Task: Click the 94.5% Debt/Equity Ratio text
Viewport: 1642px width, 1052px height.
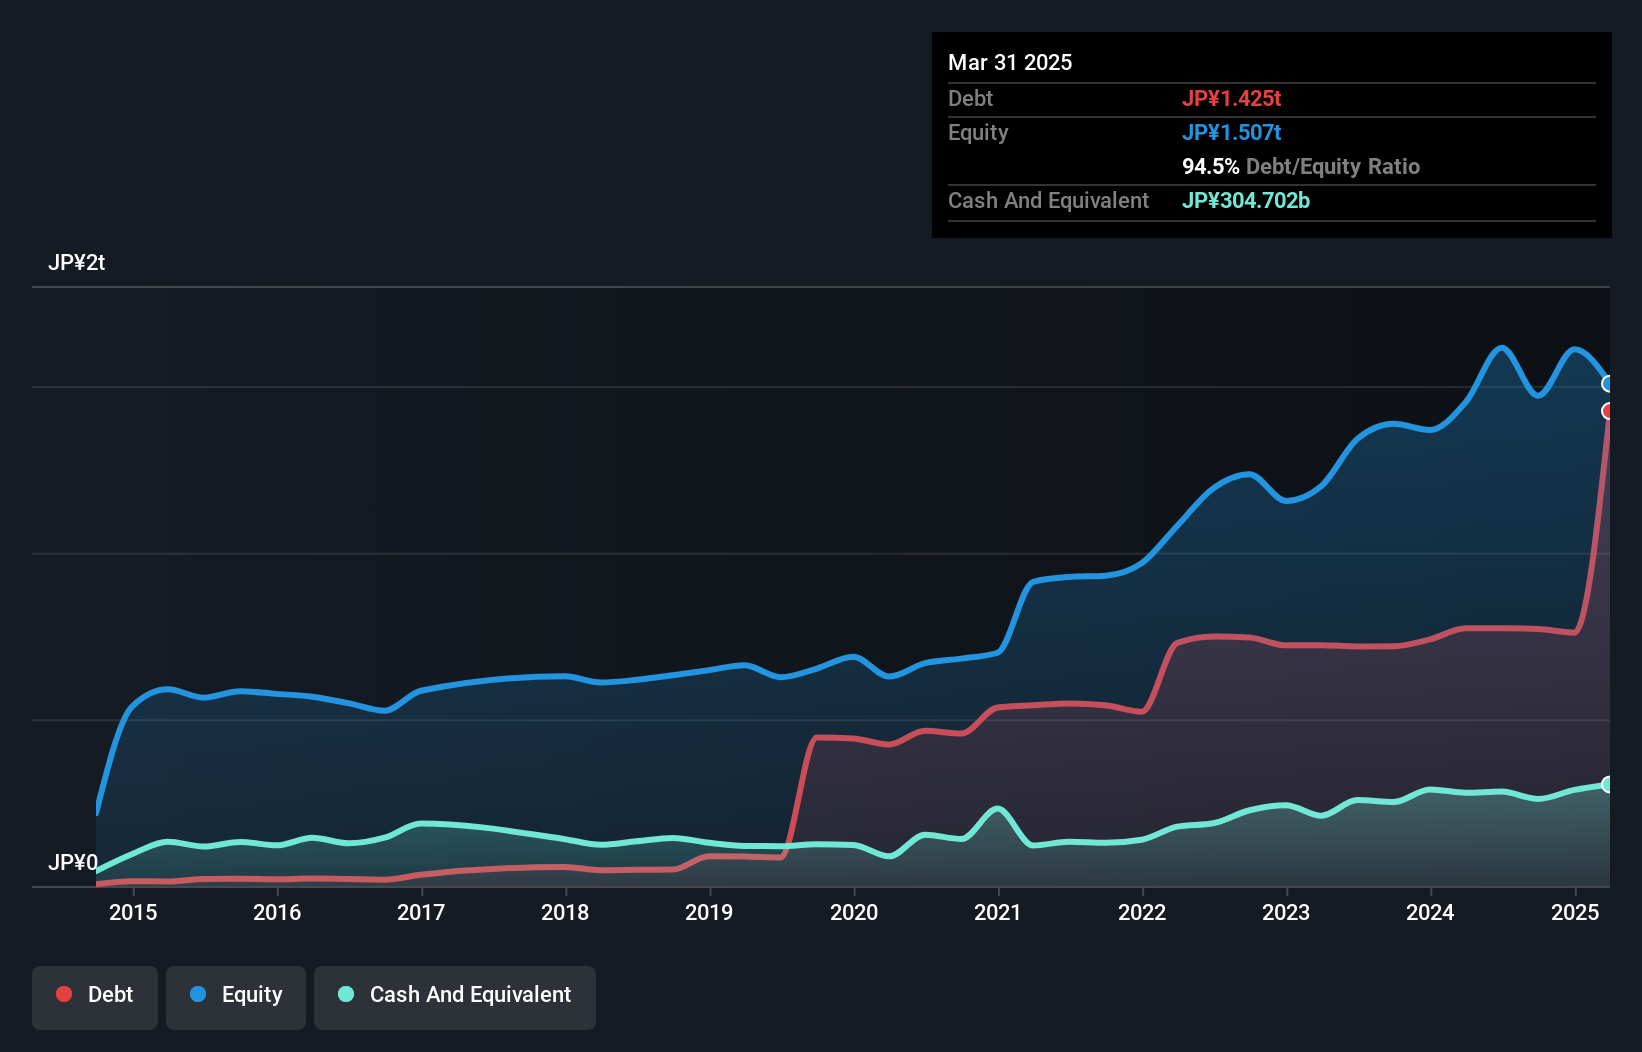Action: [x=1300, y=167]
